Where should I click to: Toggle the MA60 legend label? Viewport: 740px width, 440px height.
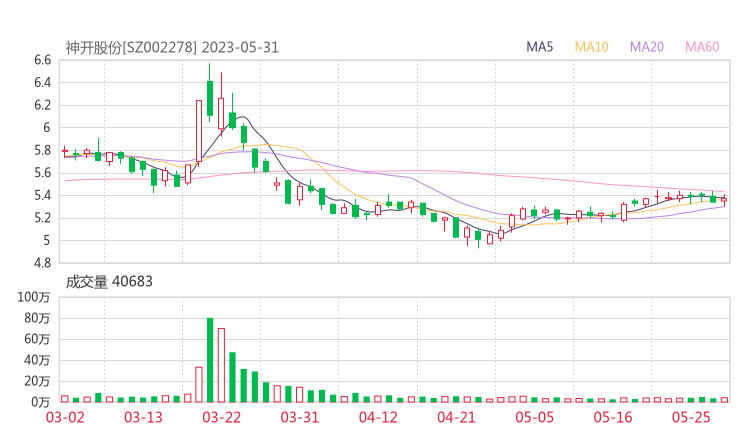point(702,47)
